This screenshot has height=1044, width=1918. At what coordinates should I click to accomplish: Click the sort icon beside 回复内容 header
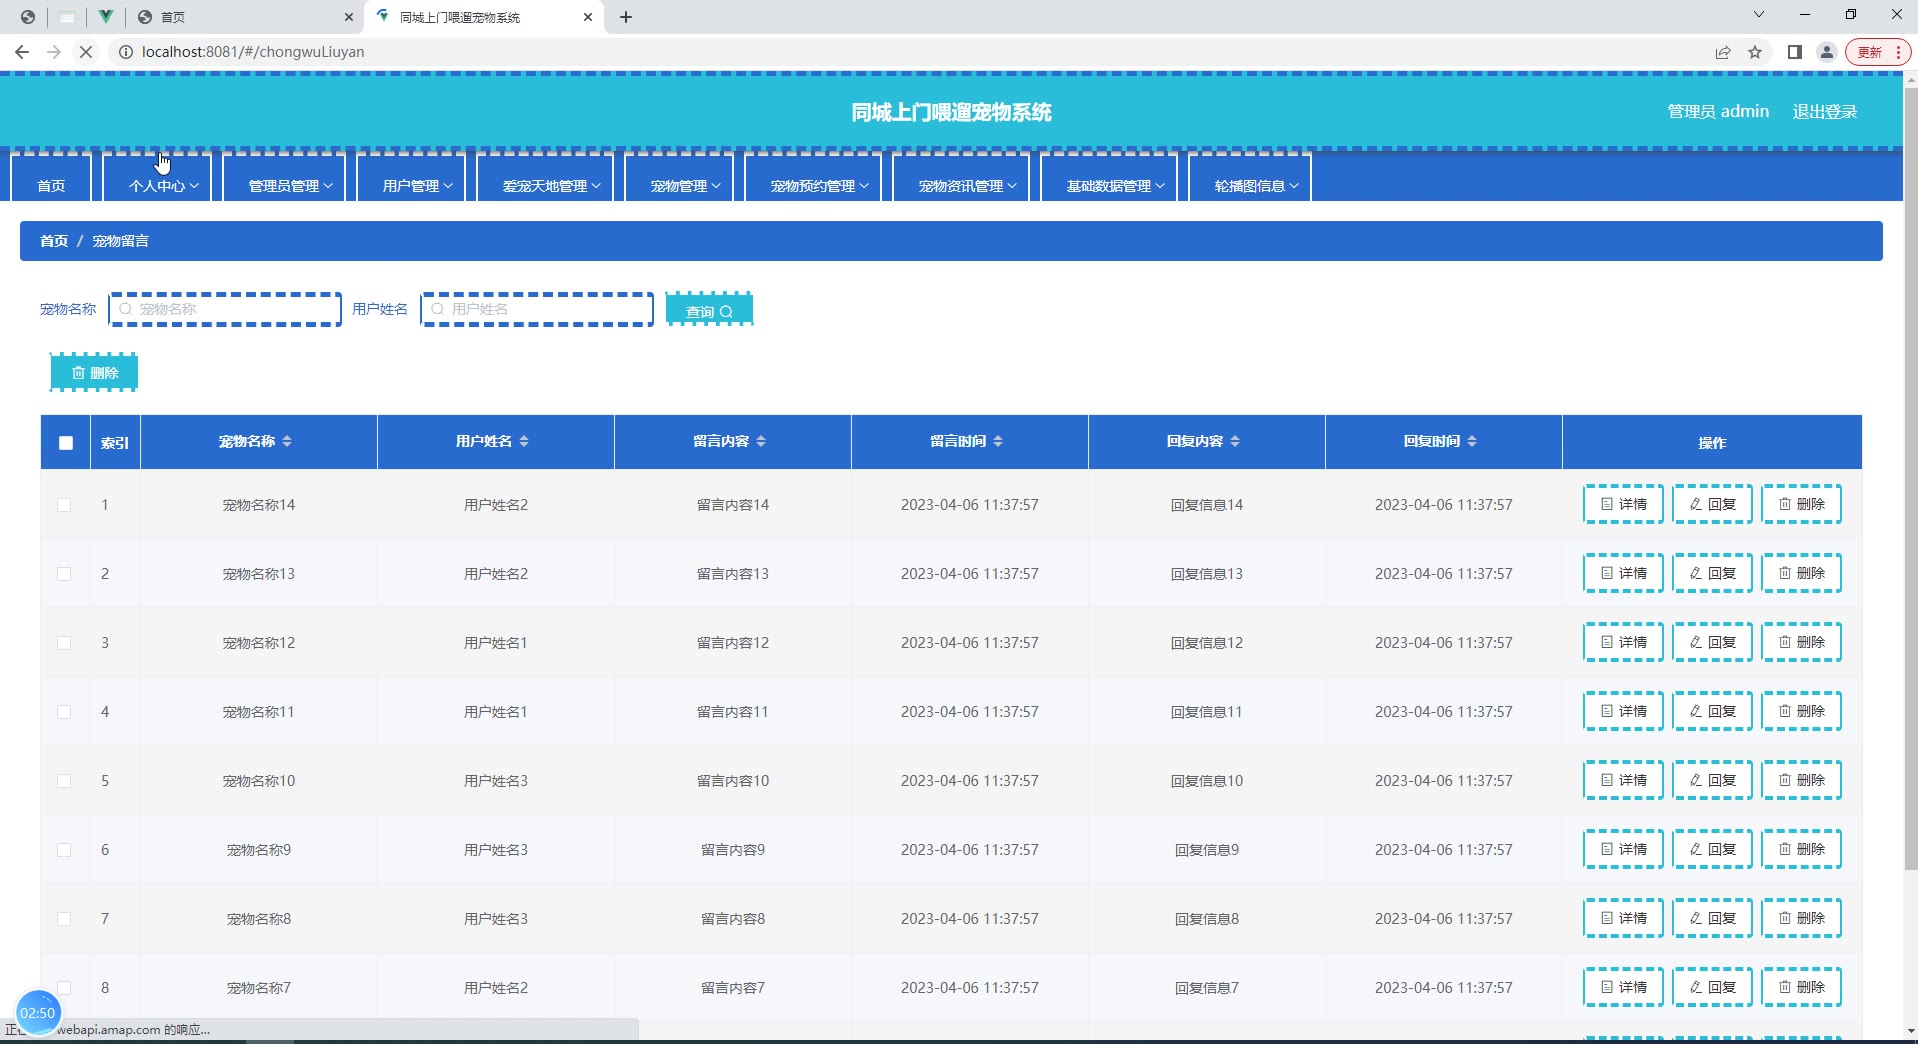coord(1235,441)
